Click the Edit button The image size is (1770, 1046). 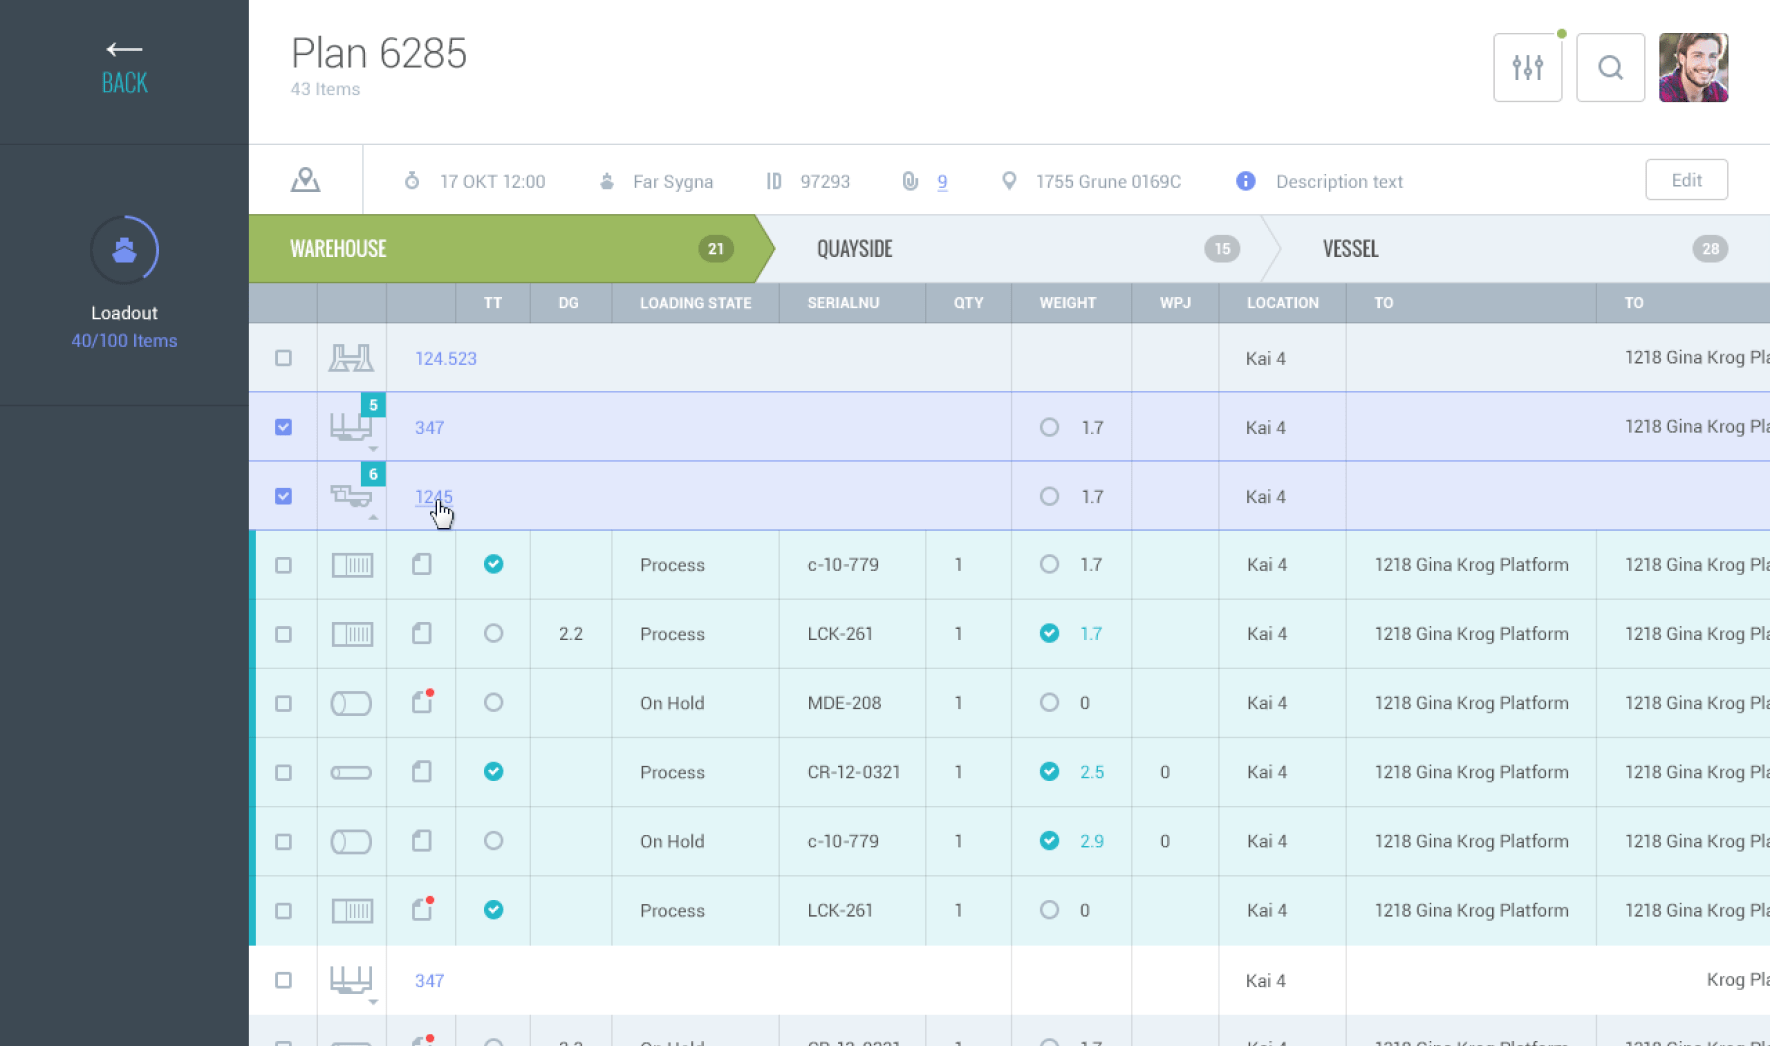(x=1686, y=180)
